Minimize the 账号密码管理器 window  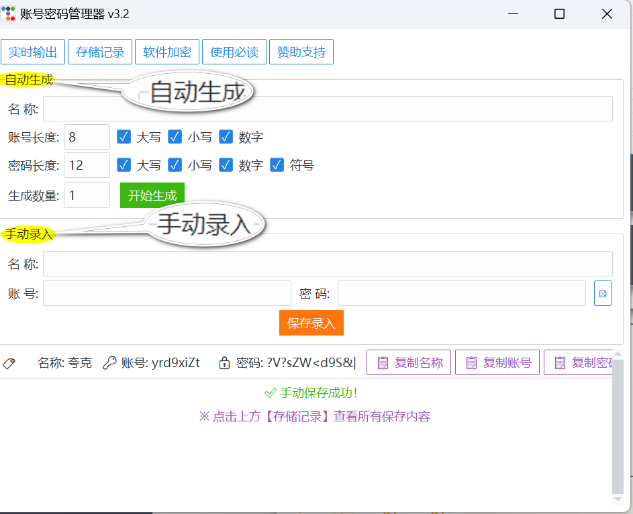click(x=513, y=14)
